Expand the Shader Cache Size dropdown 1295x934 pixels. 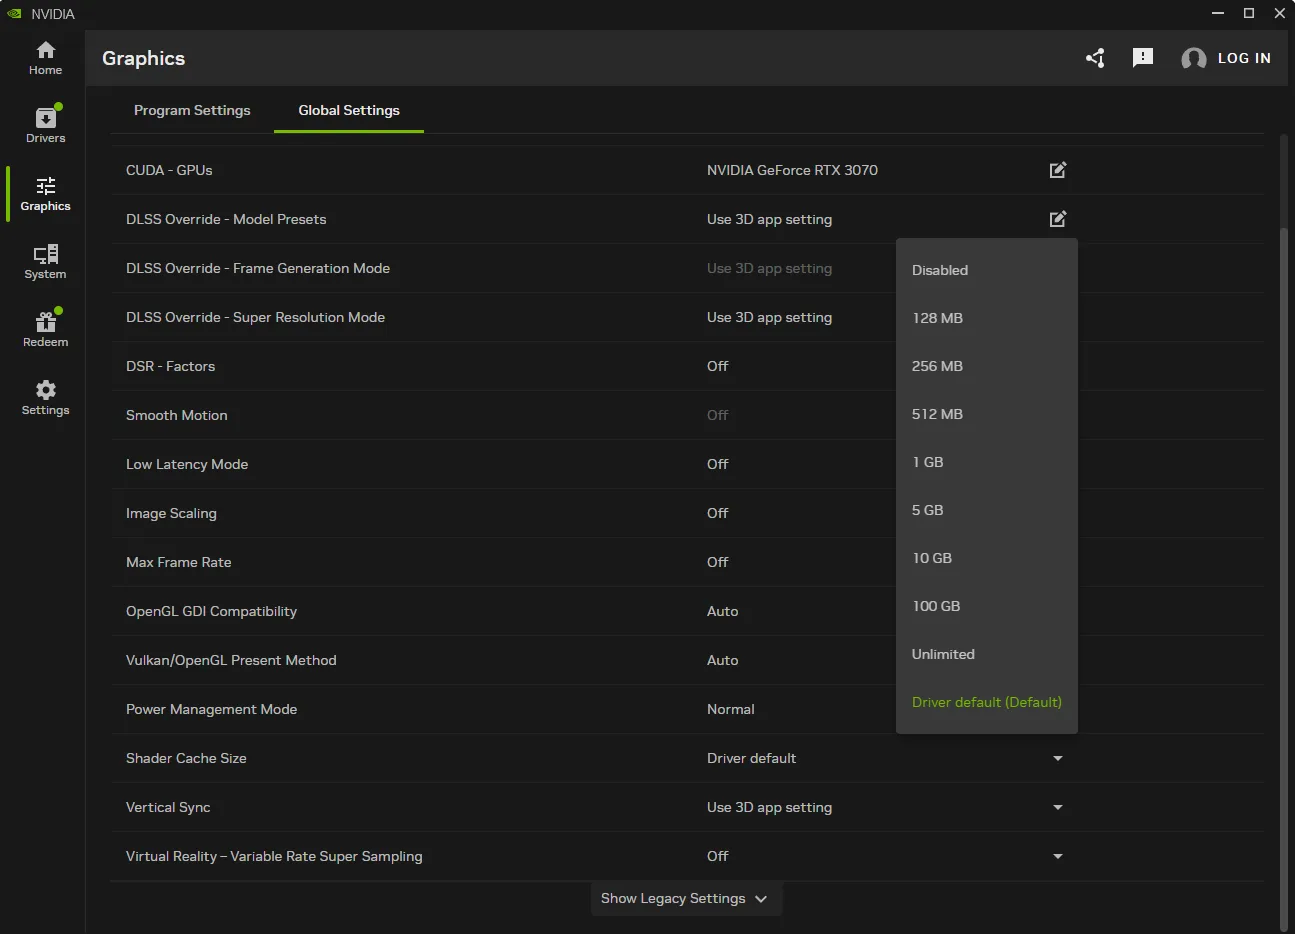coord(1057,758)
